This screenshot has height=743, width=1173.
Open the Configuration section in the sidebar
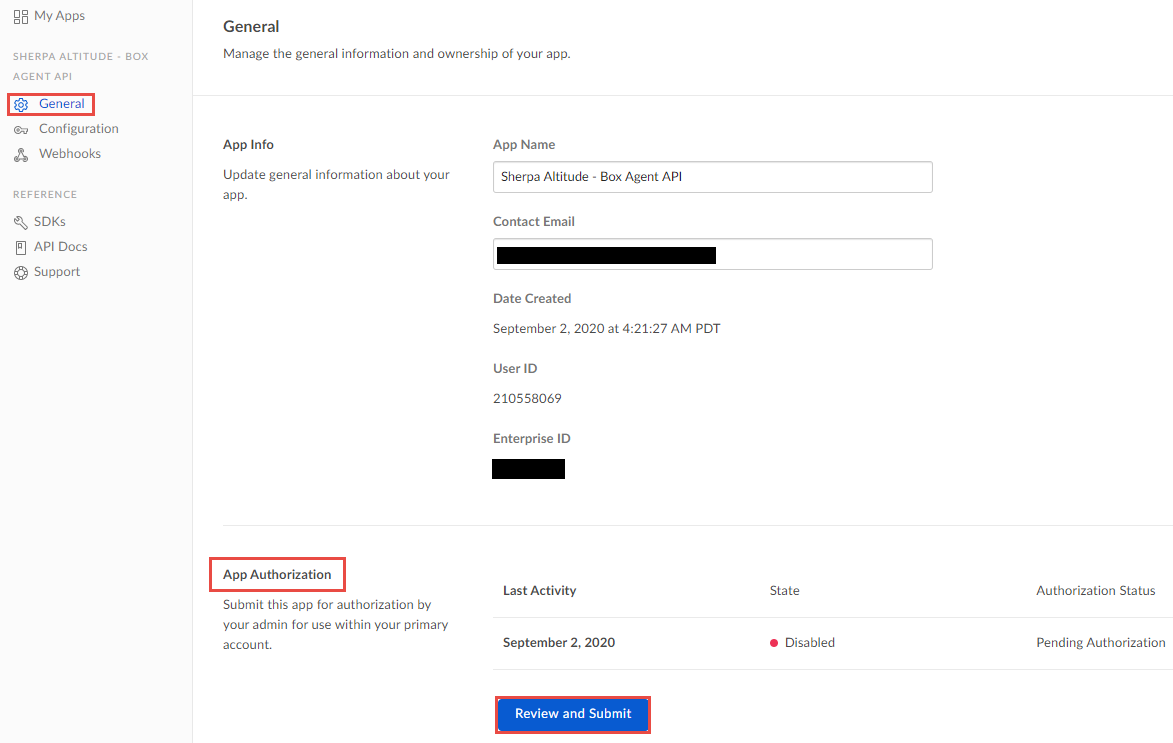point(78,129)
